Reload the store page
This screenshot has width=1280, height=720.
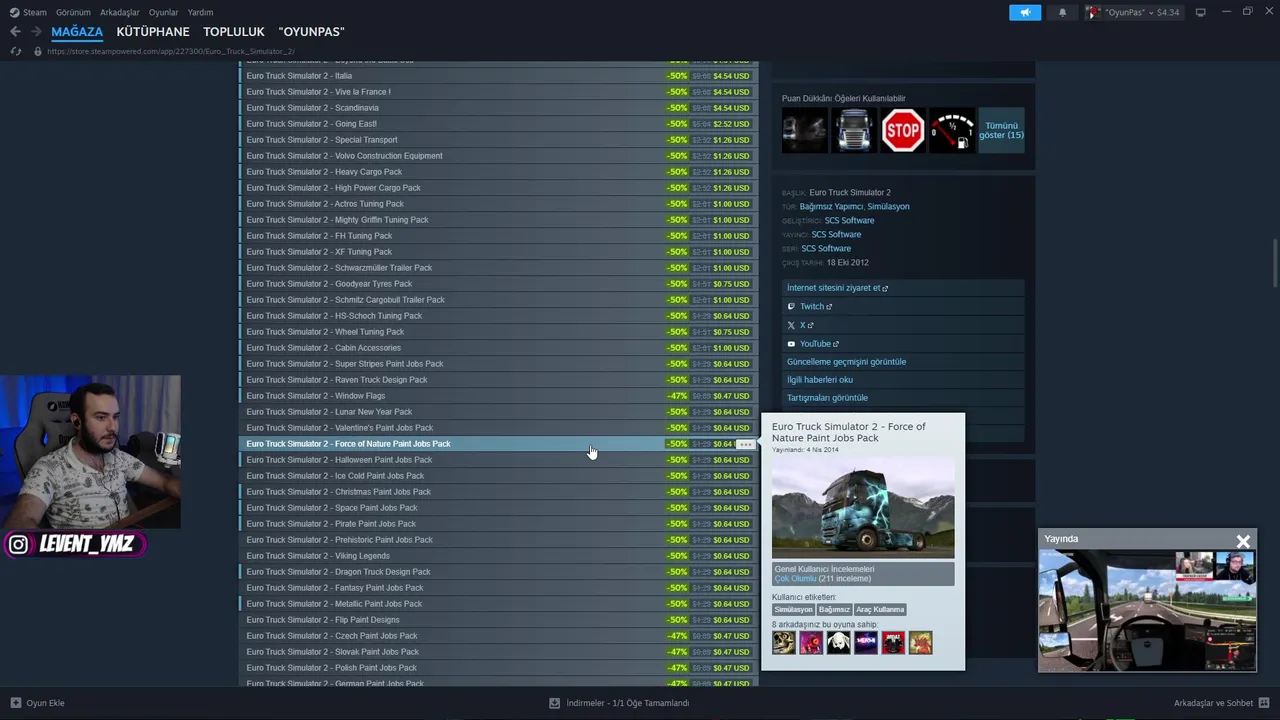coord(15,51)
